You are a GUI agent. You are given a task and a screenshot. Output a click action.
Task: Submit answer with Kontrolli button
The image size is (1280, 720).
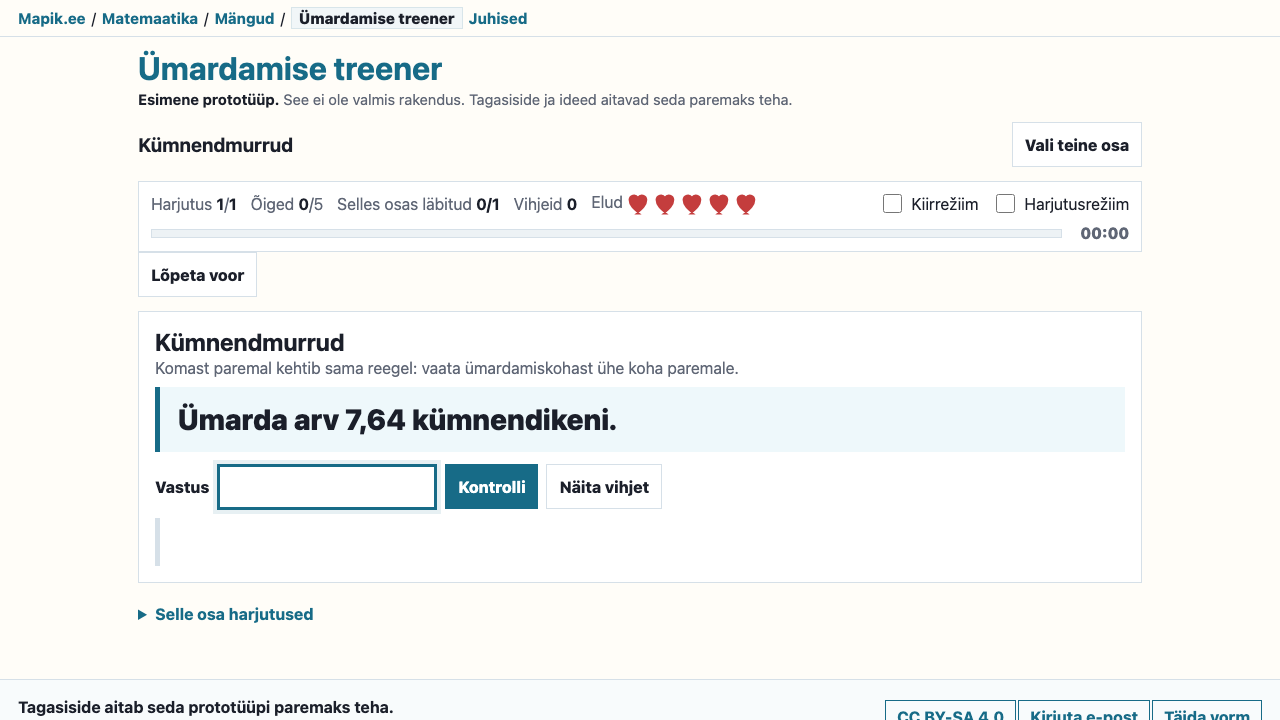pyautogui.click(x=492, y=487)
